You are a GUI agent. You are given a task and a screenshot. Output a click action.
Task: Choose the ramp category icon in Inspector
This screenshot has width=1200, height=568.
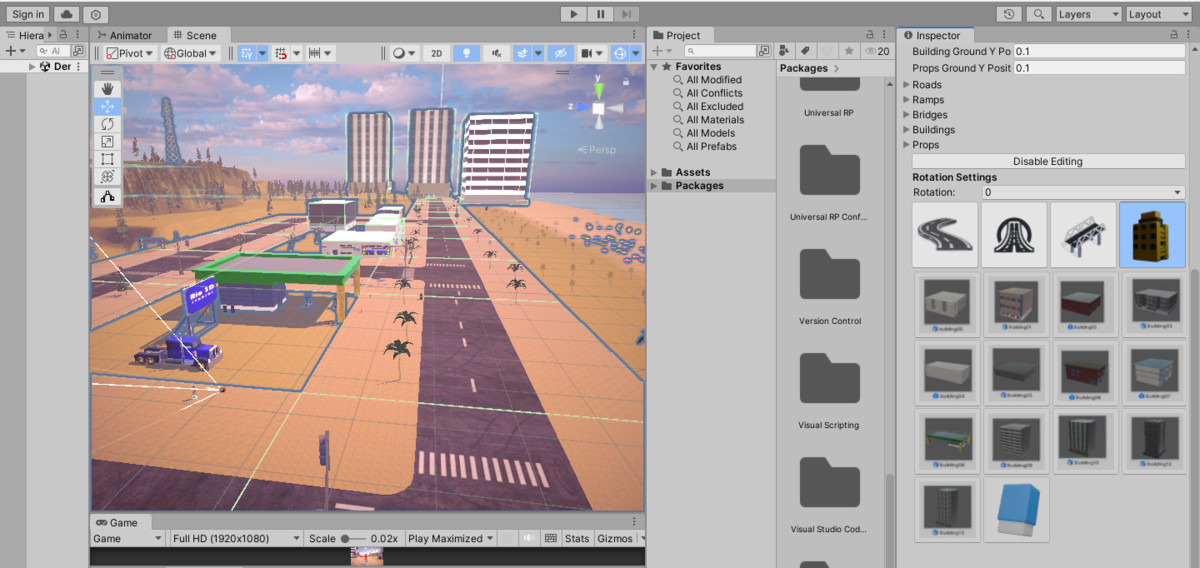pos(1014,235)
